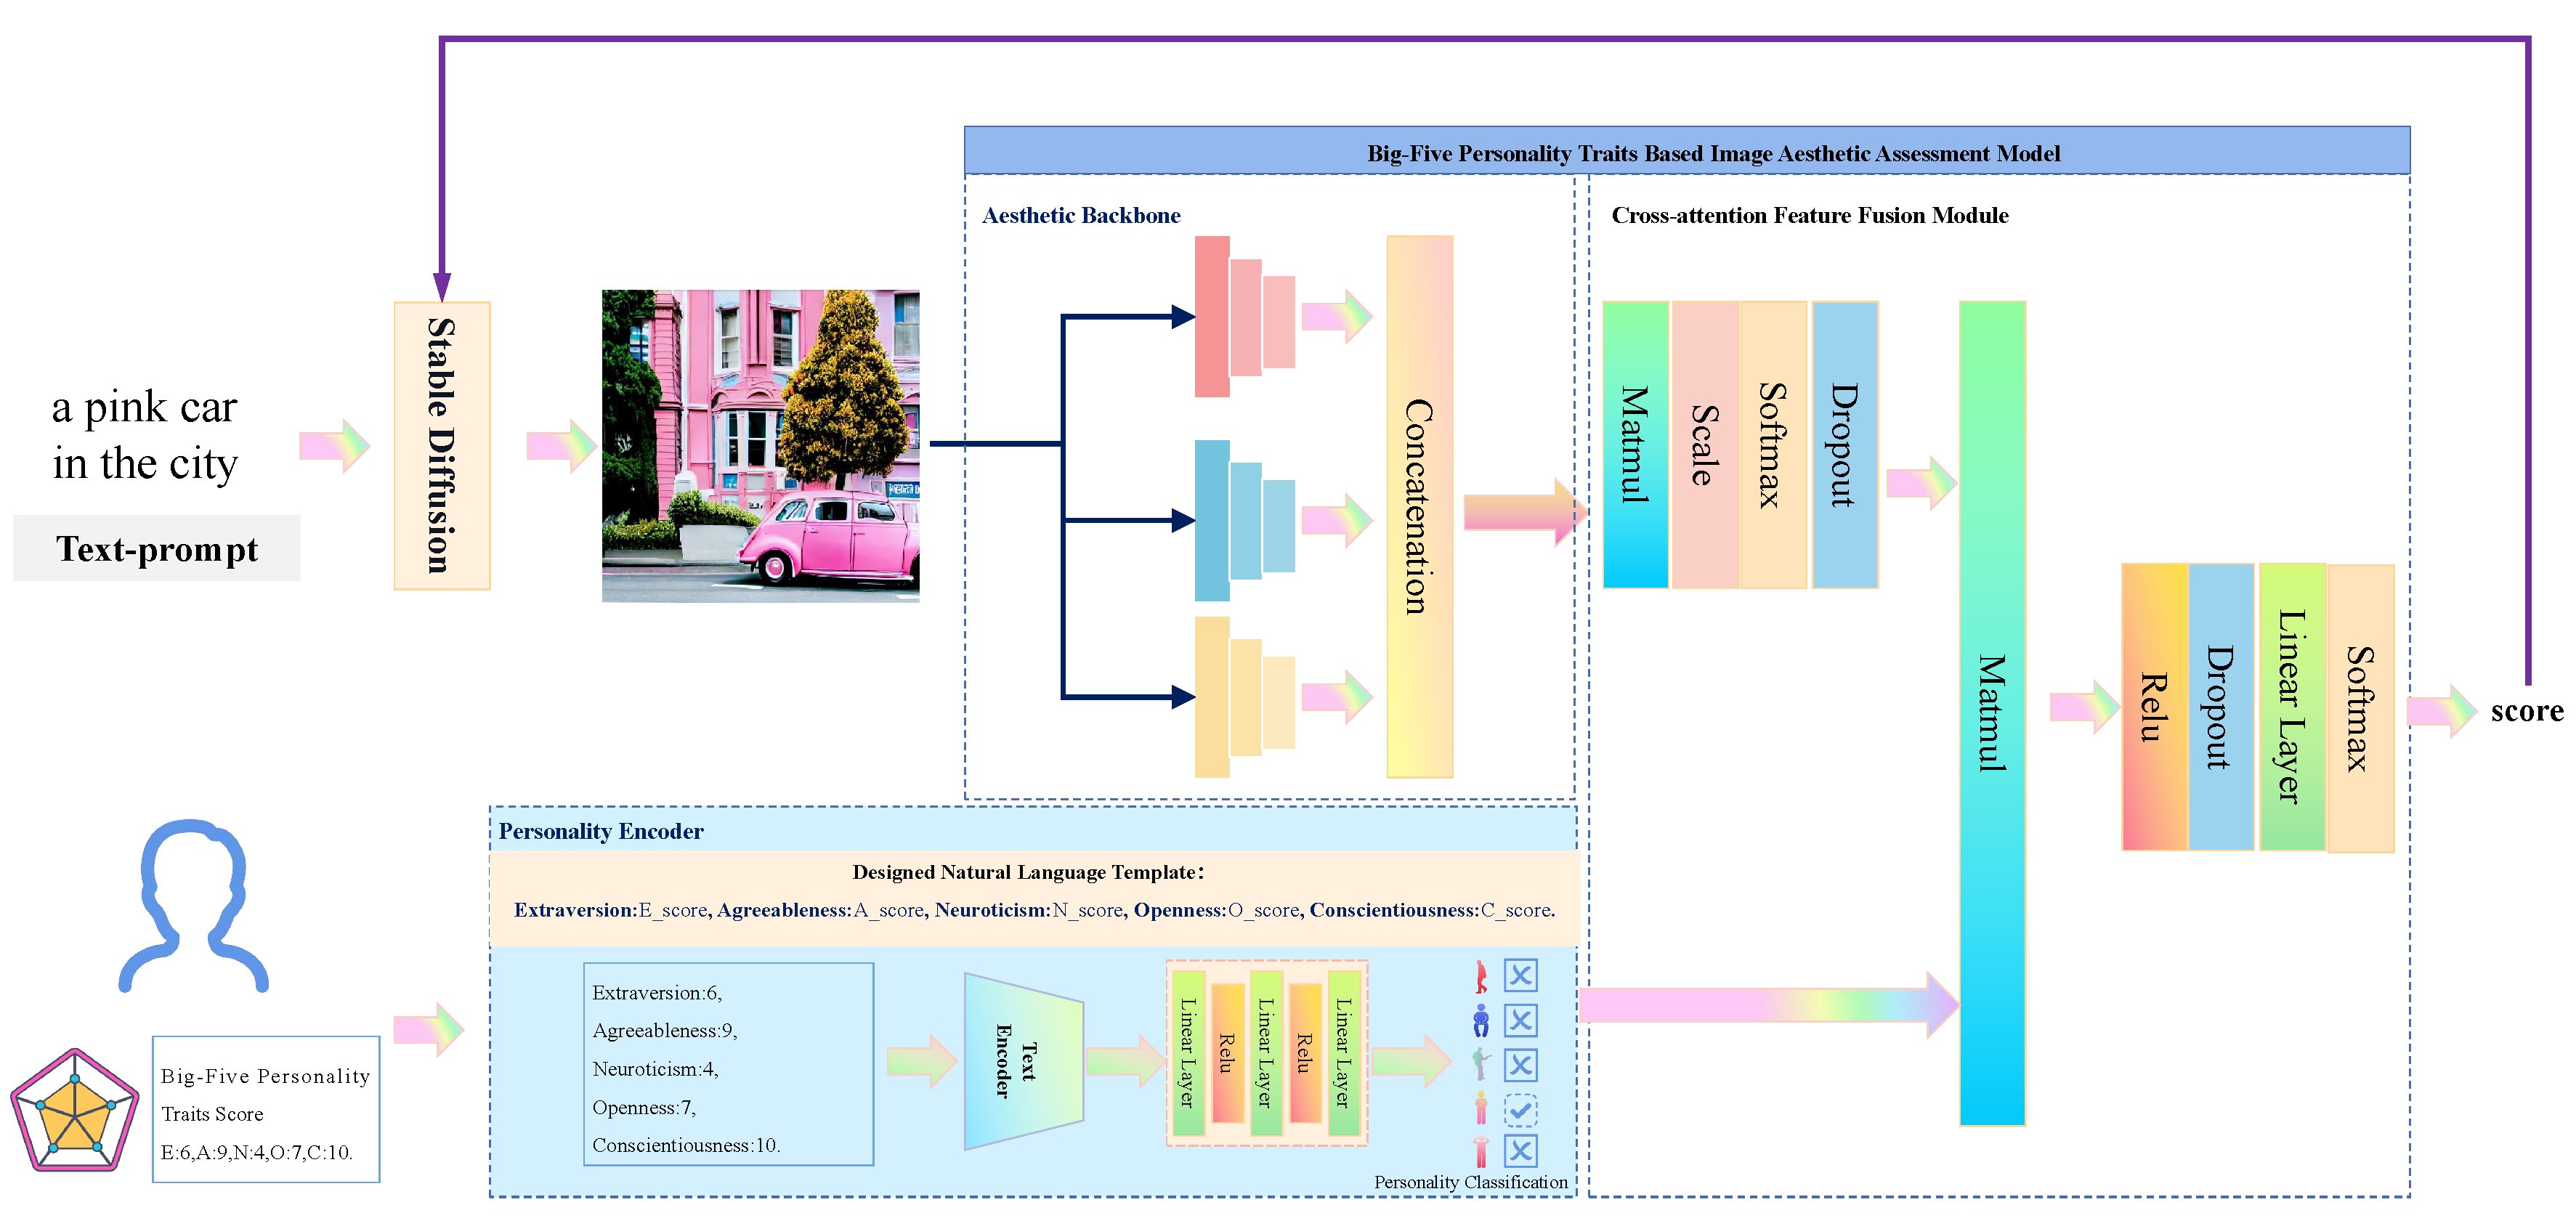
Task: Click the arrow right of Text-prompt sentence
Action: pyautogui.click(x=334, y=445)
